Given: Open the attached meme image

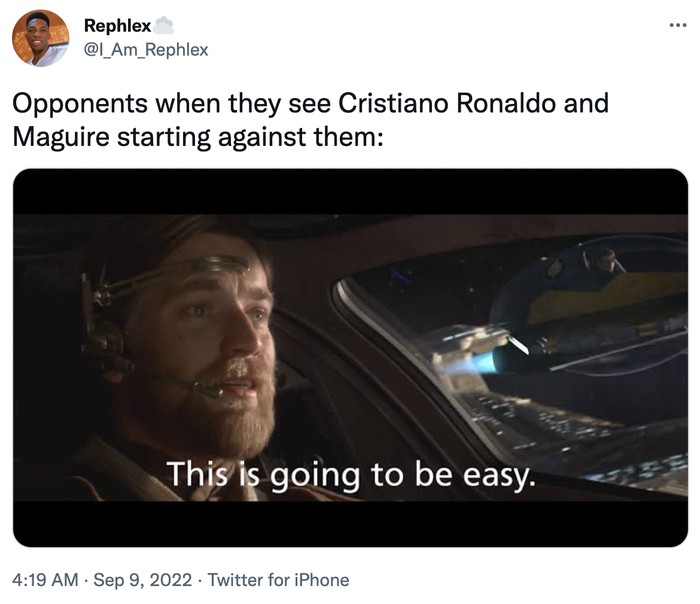Looking at the screenshot, I should 350,358.
